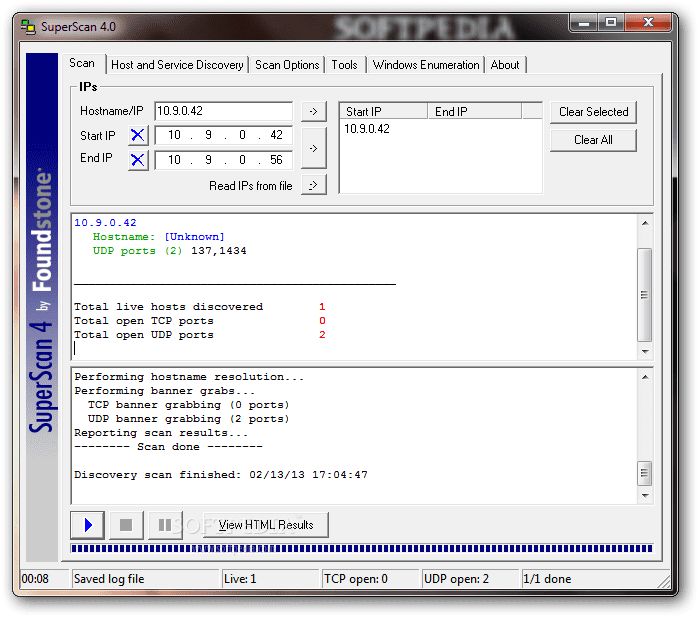Start the scan with the play button
Viewport: 699px width, 617px height.
tap(88, 524)
